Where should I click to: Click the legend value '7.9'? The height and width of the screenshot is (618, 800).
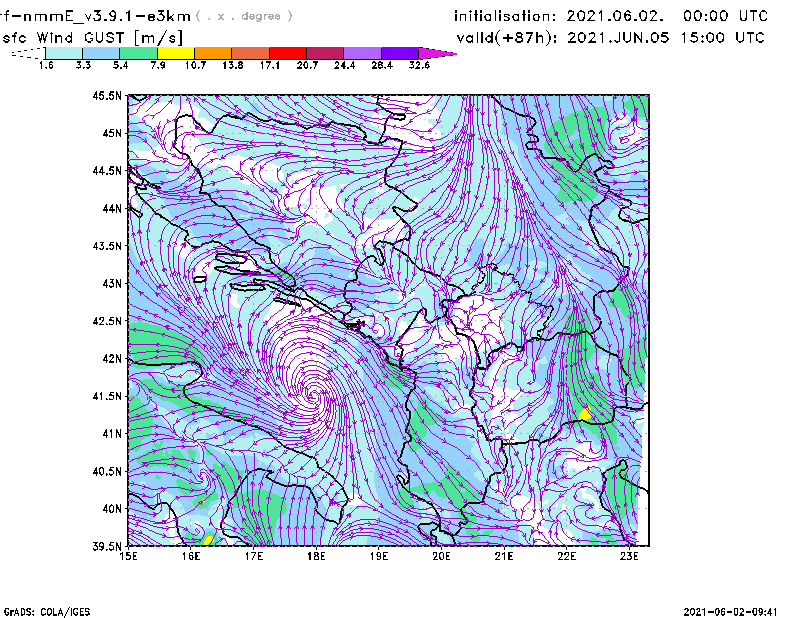coord(158,65)
